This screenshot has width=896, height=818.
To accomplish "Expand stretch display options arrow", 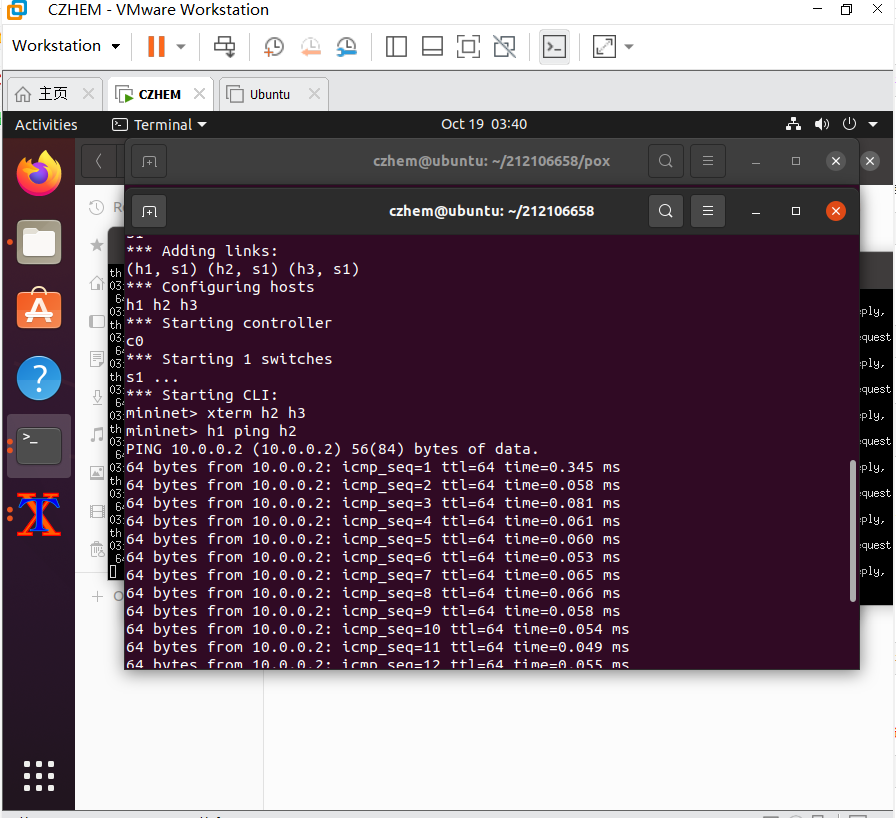I will (x=629, y=46).
